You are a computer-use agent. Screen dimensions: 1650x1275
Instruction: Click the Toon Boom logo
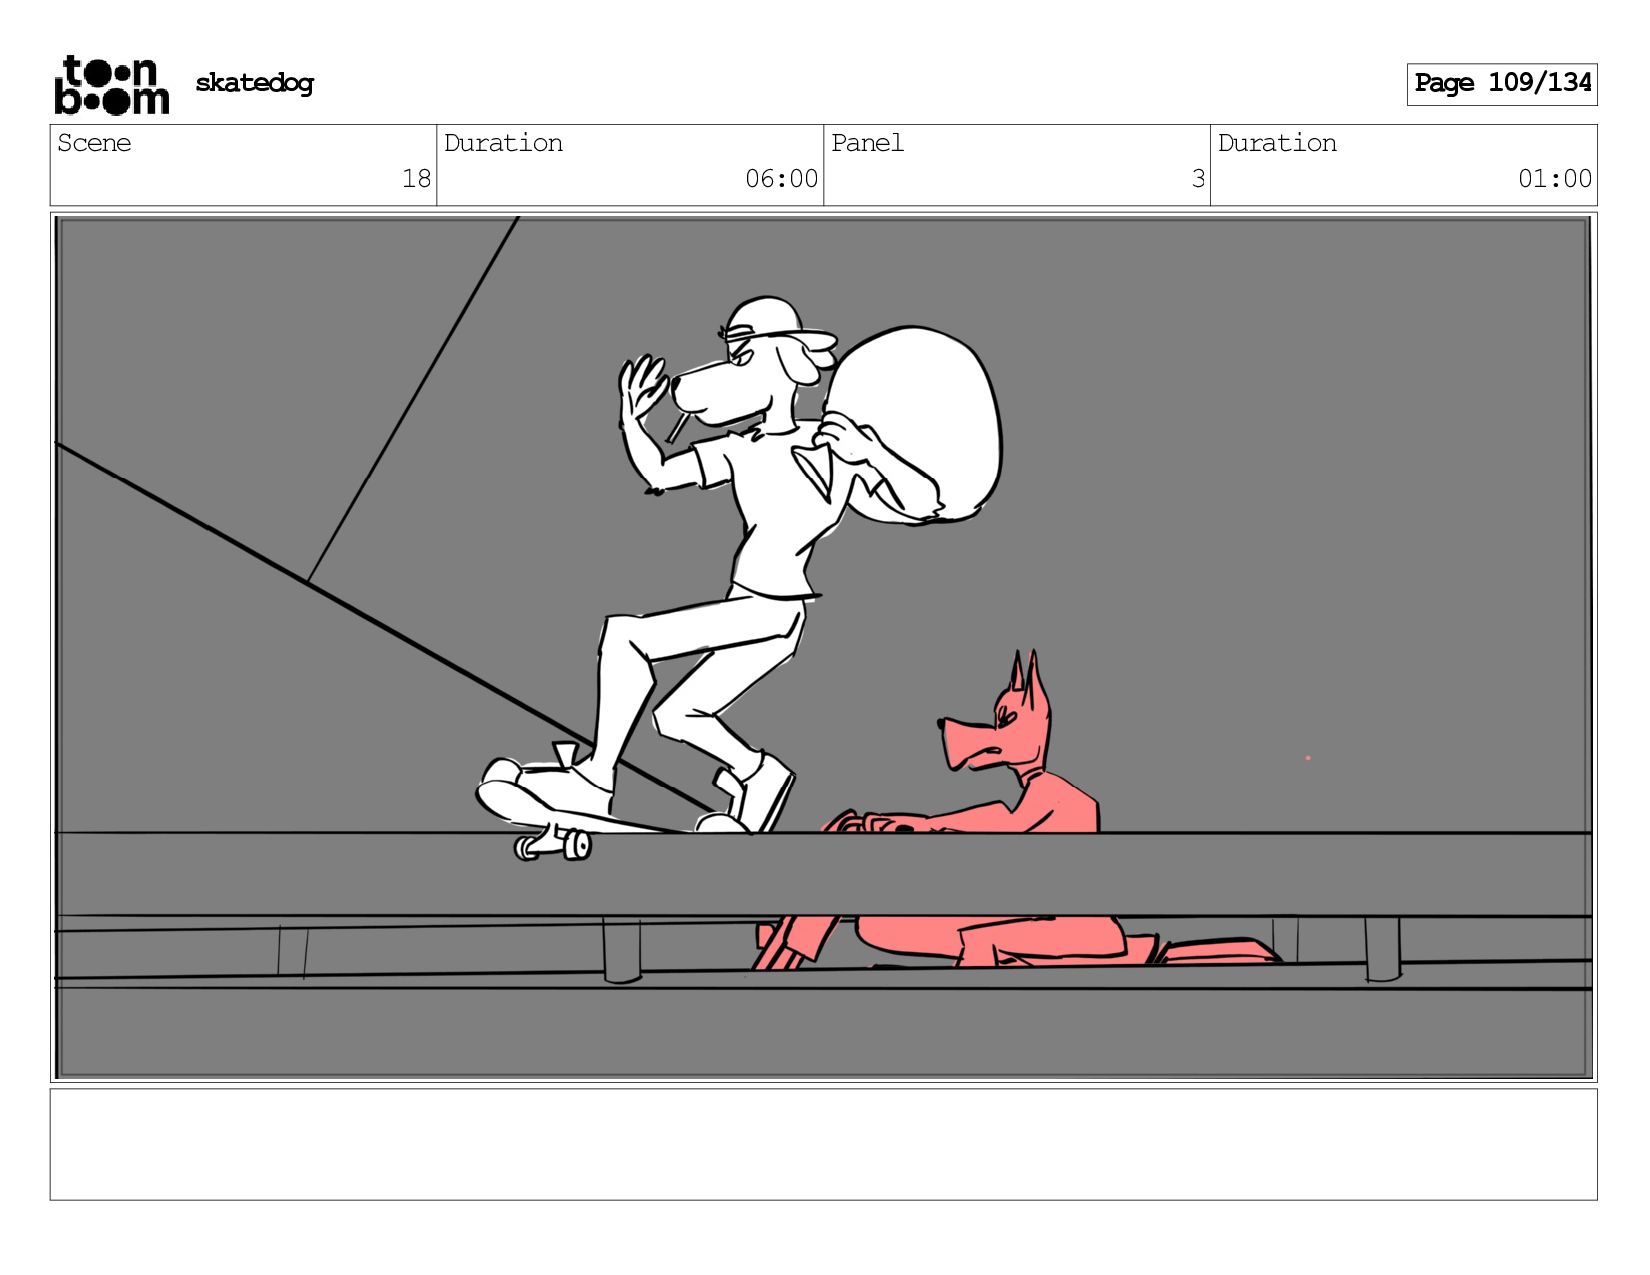pos(111,84)
